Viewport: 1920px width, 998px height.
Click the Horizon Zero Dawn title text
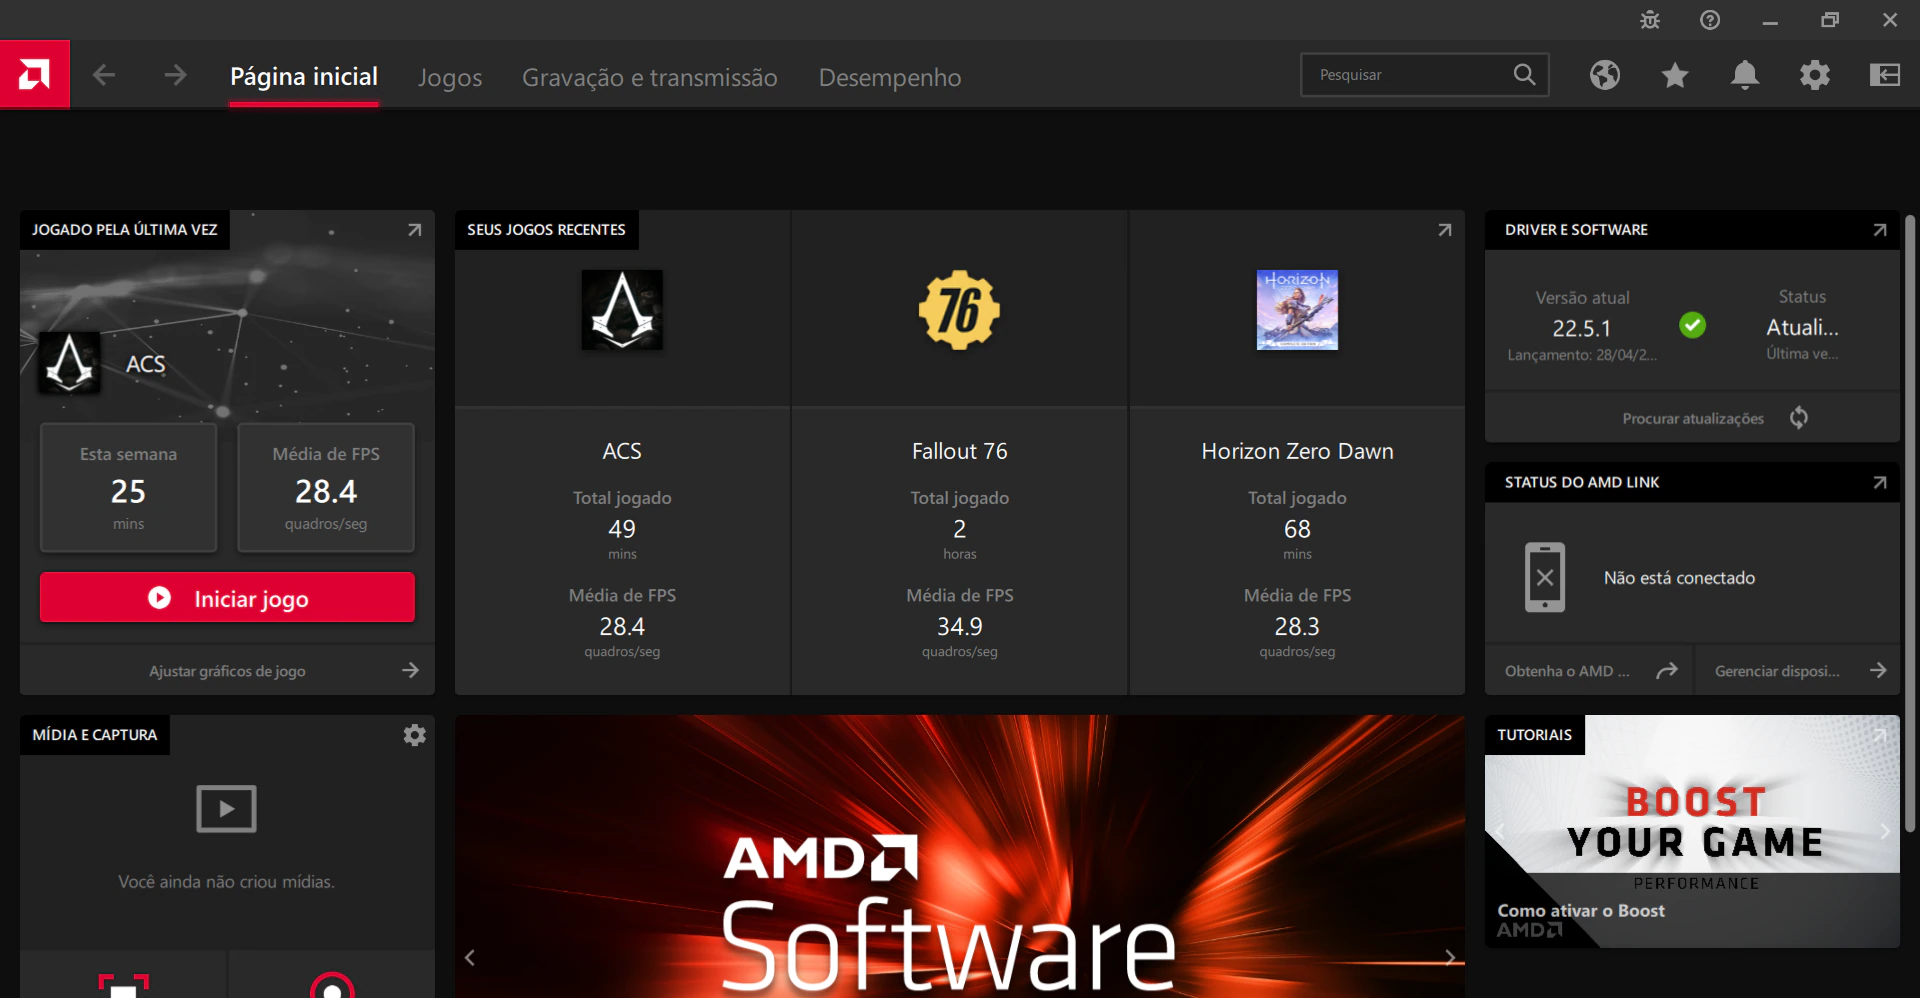pos(1297,452)
